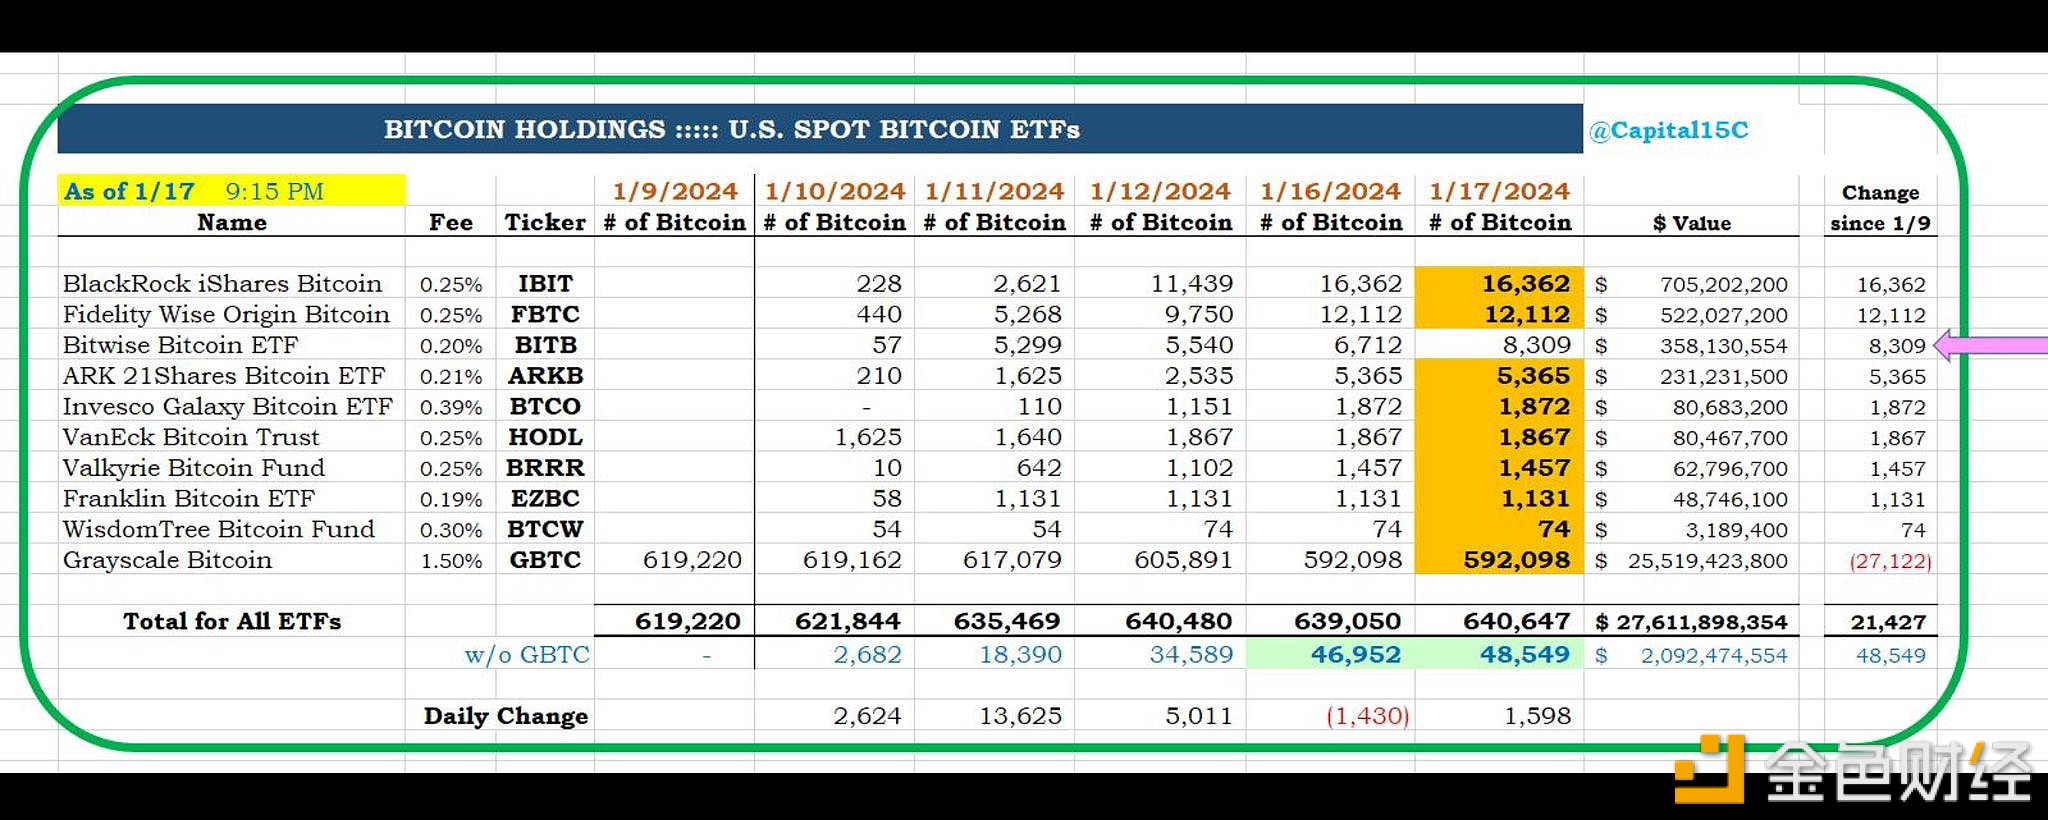Screen dimensions: 2048x820
Task: Select Grayscale's 1.50% fee cell
Action: click(x=451, y=561)
